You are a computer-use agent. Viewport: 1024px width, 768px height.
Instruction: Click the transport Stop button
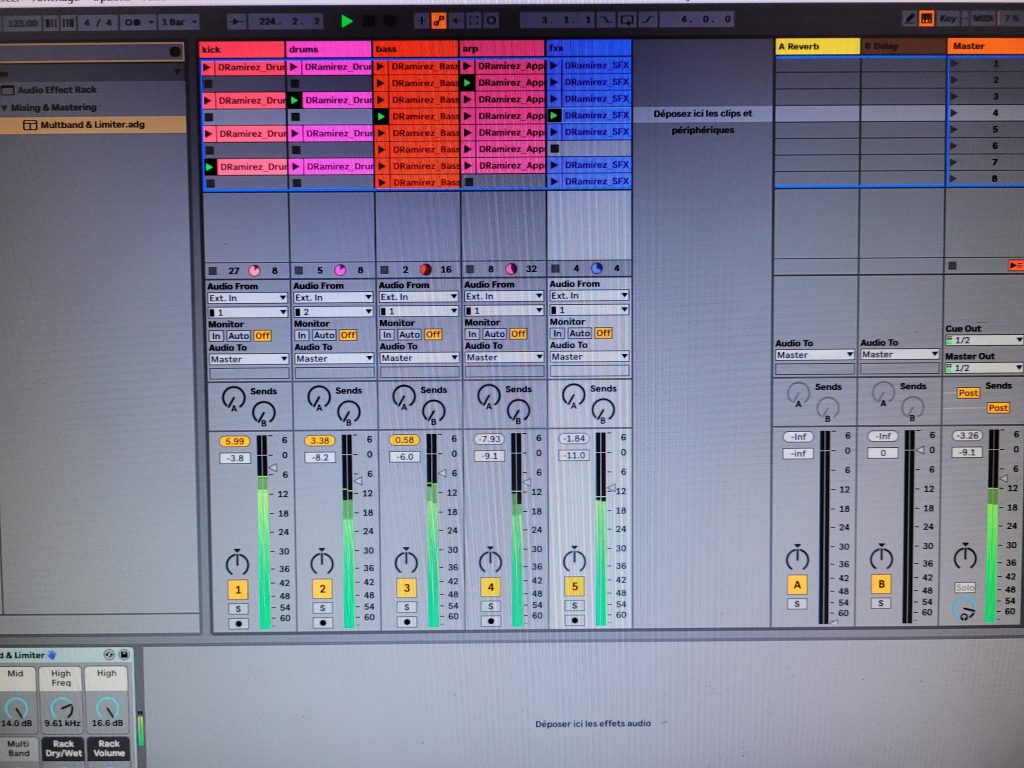pos(368,21)
